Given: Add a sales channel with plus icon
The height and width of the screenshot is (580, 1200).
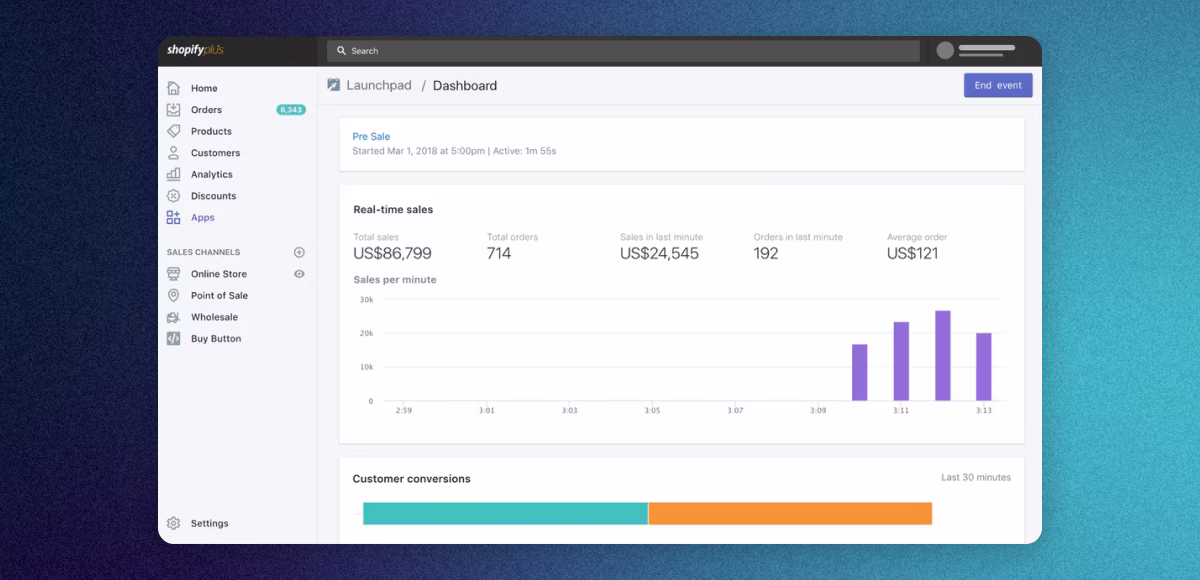Looking at the screenshot, I should [299, 252].
